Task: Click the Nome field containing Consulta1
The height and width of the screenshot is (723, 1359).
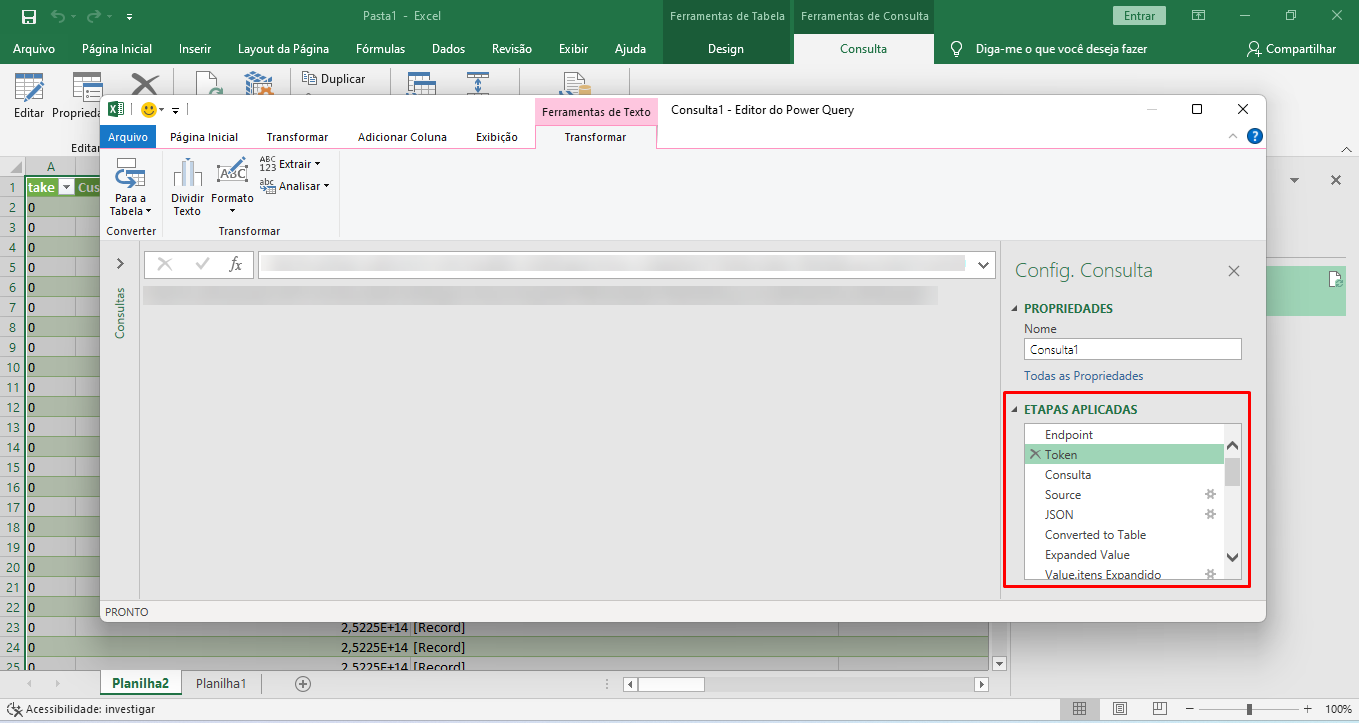Action: [1132, 350]
